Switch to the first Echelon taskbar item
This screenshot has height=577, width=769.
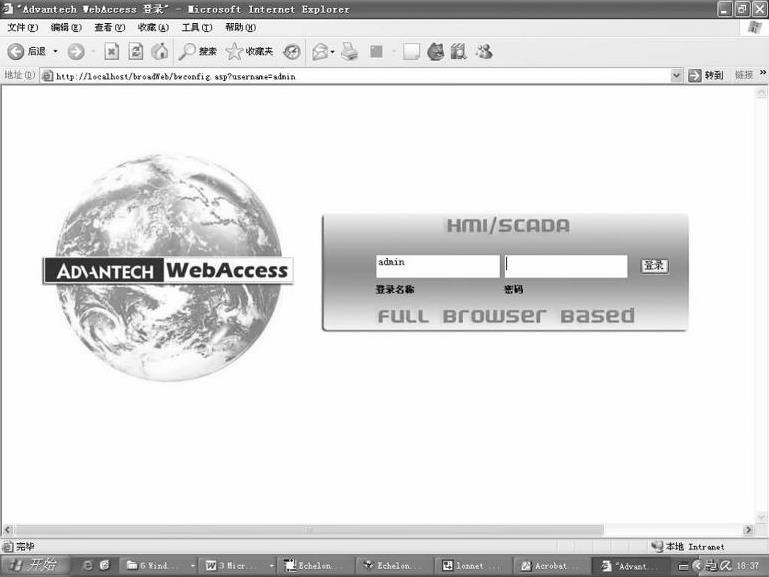pyautogui.click(x=316, y=566)
